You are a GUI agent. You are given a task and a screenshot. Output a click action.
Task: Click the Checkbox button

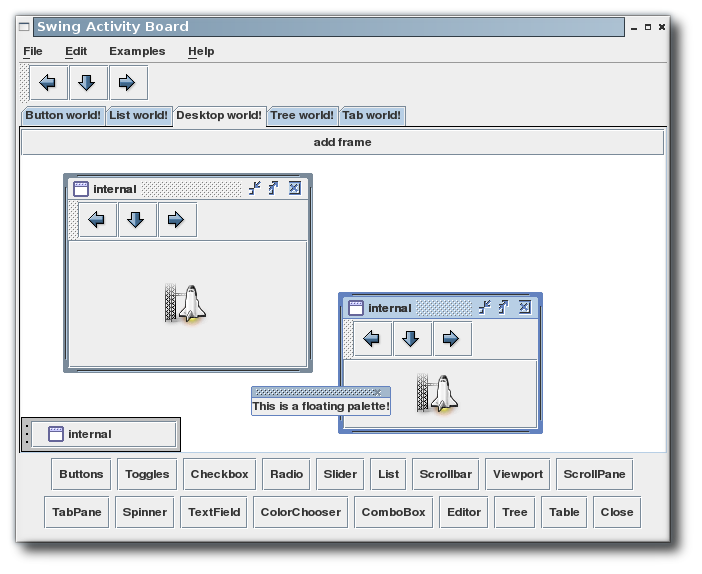pos(219,474)
